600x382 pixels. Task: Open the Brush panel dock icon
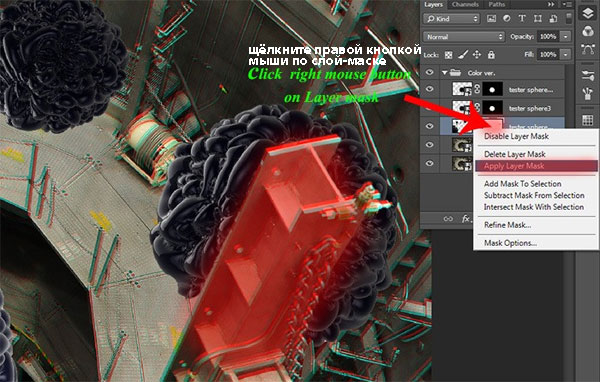pyautogui.click(x=587, y=93)
